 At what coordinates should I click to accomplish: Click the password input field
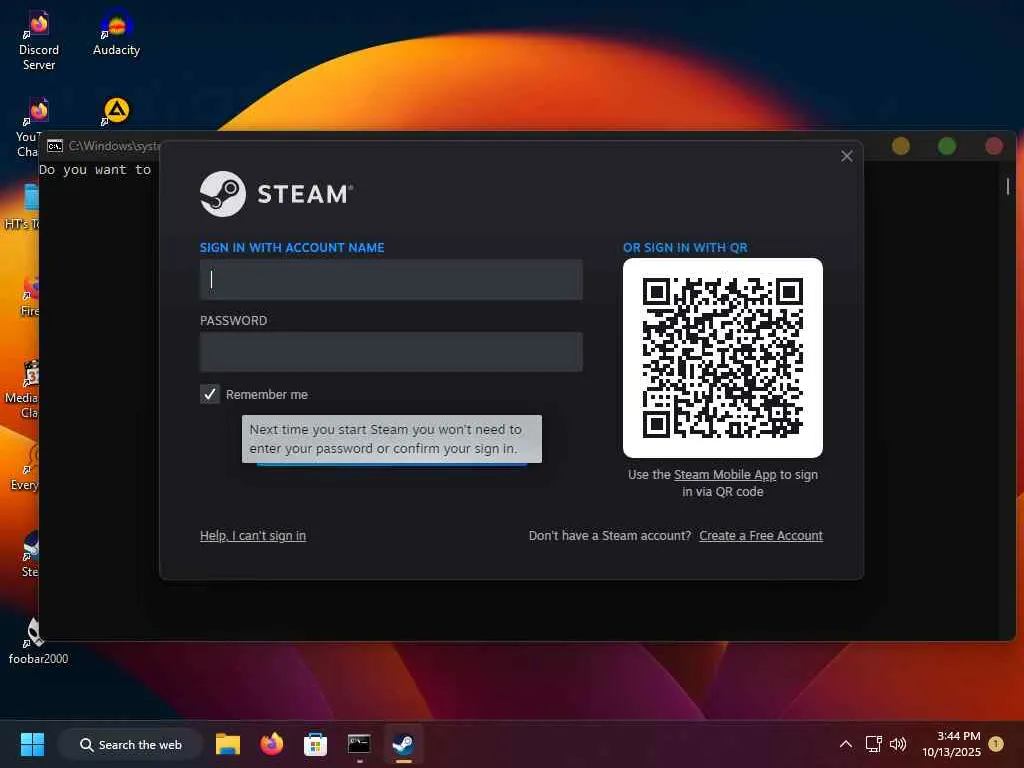[x=391, y=352]
